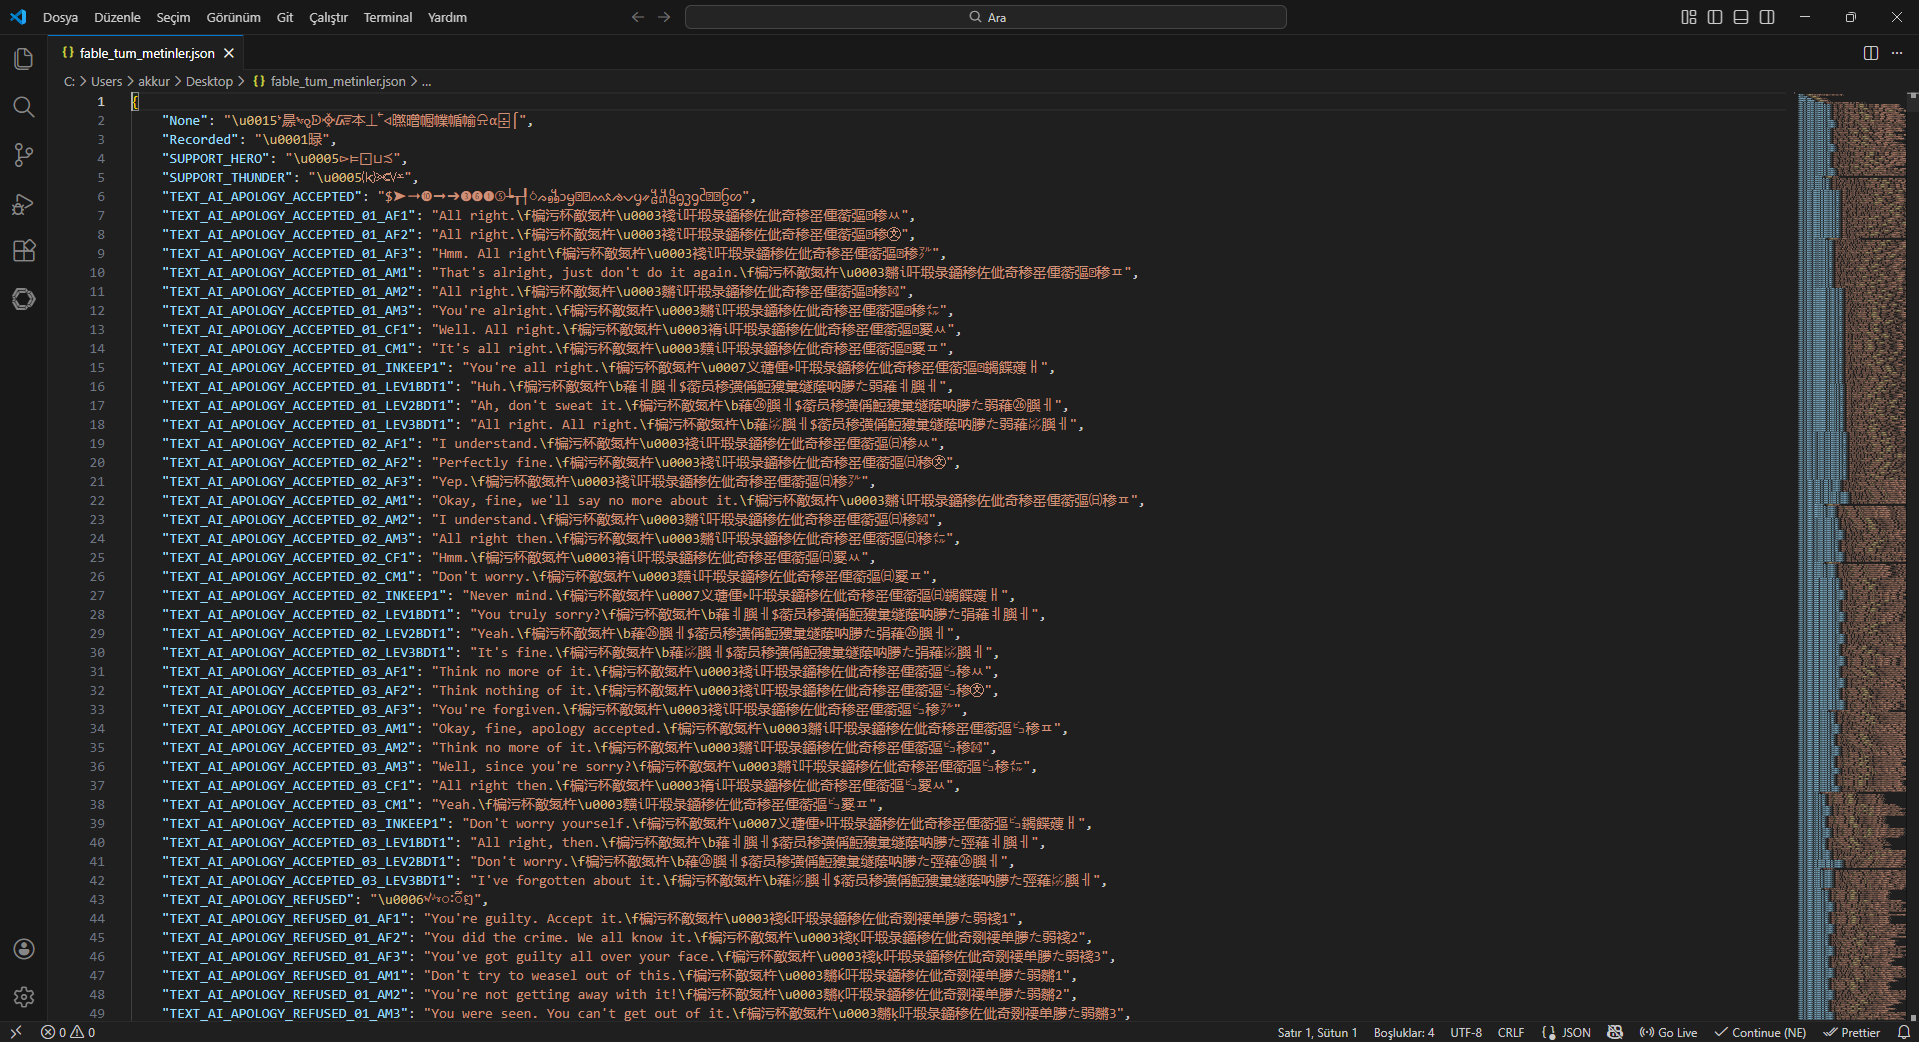
Task: Open the Görünüm menu
Action: pos(233,17)
